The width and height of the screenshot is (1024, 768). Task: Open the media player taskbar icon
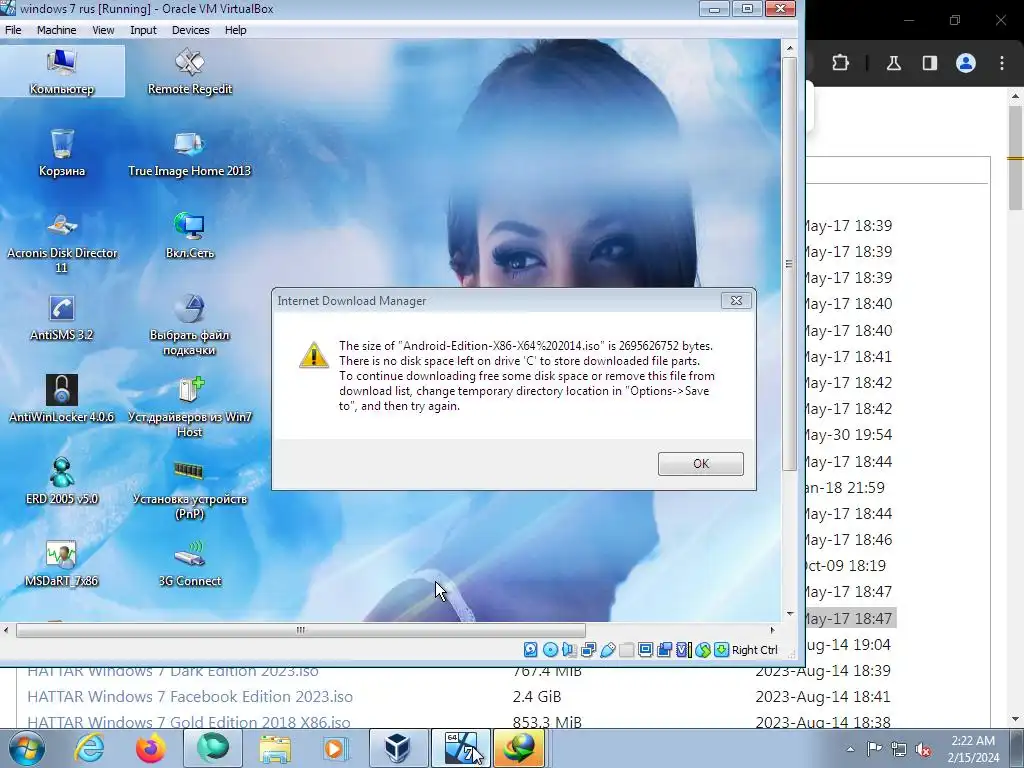tap(337, 748)
